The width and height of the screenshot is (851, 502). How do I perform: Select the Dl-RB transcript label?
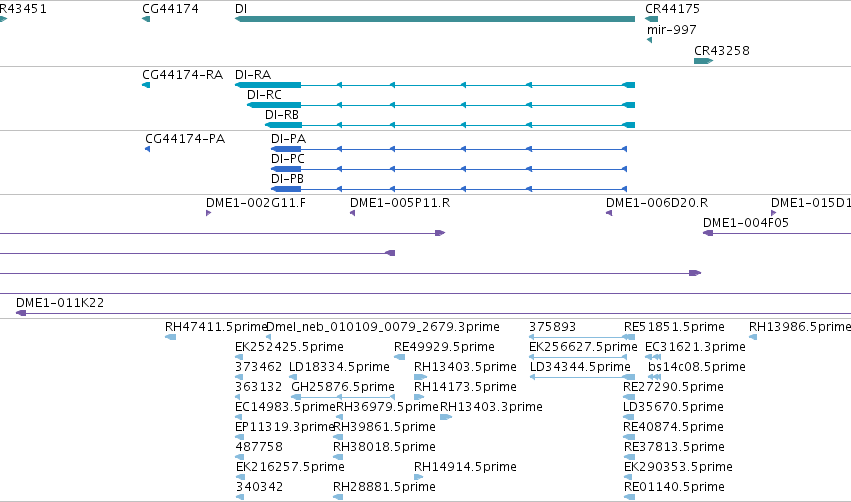click(282, 115)
